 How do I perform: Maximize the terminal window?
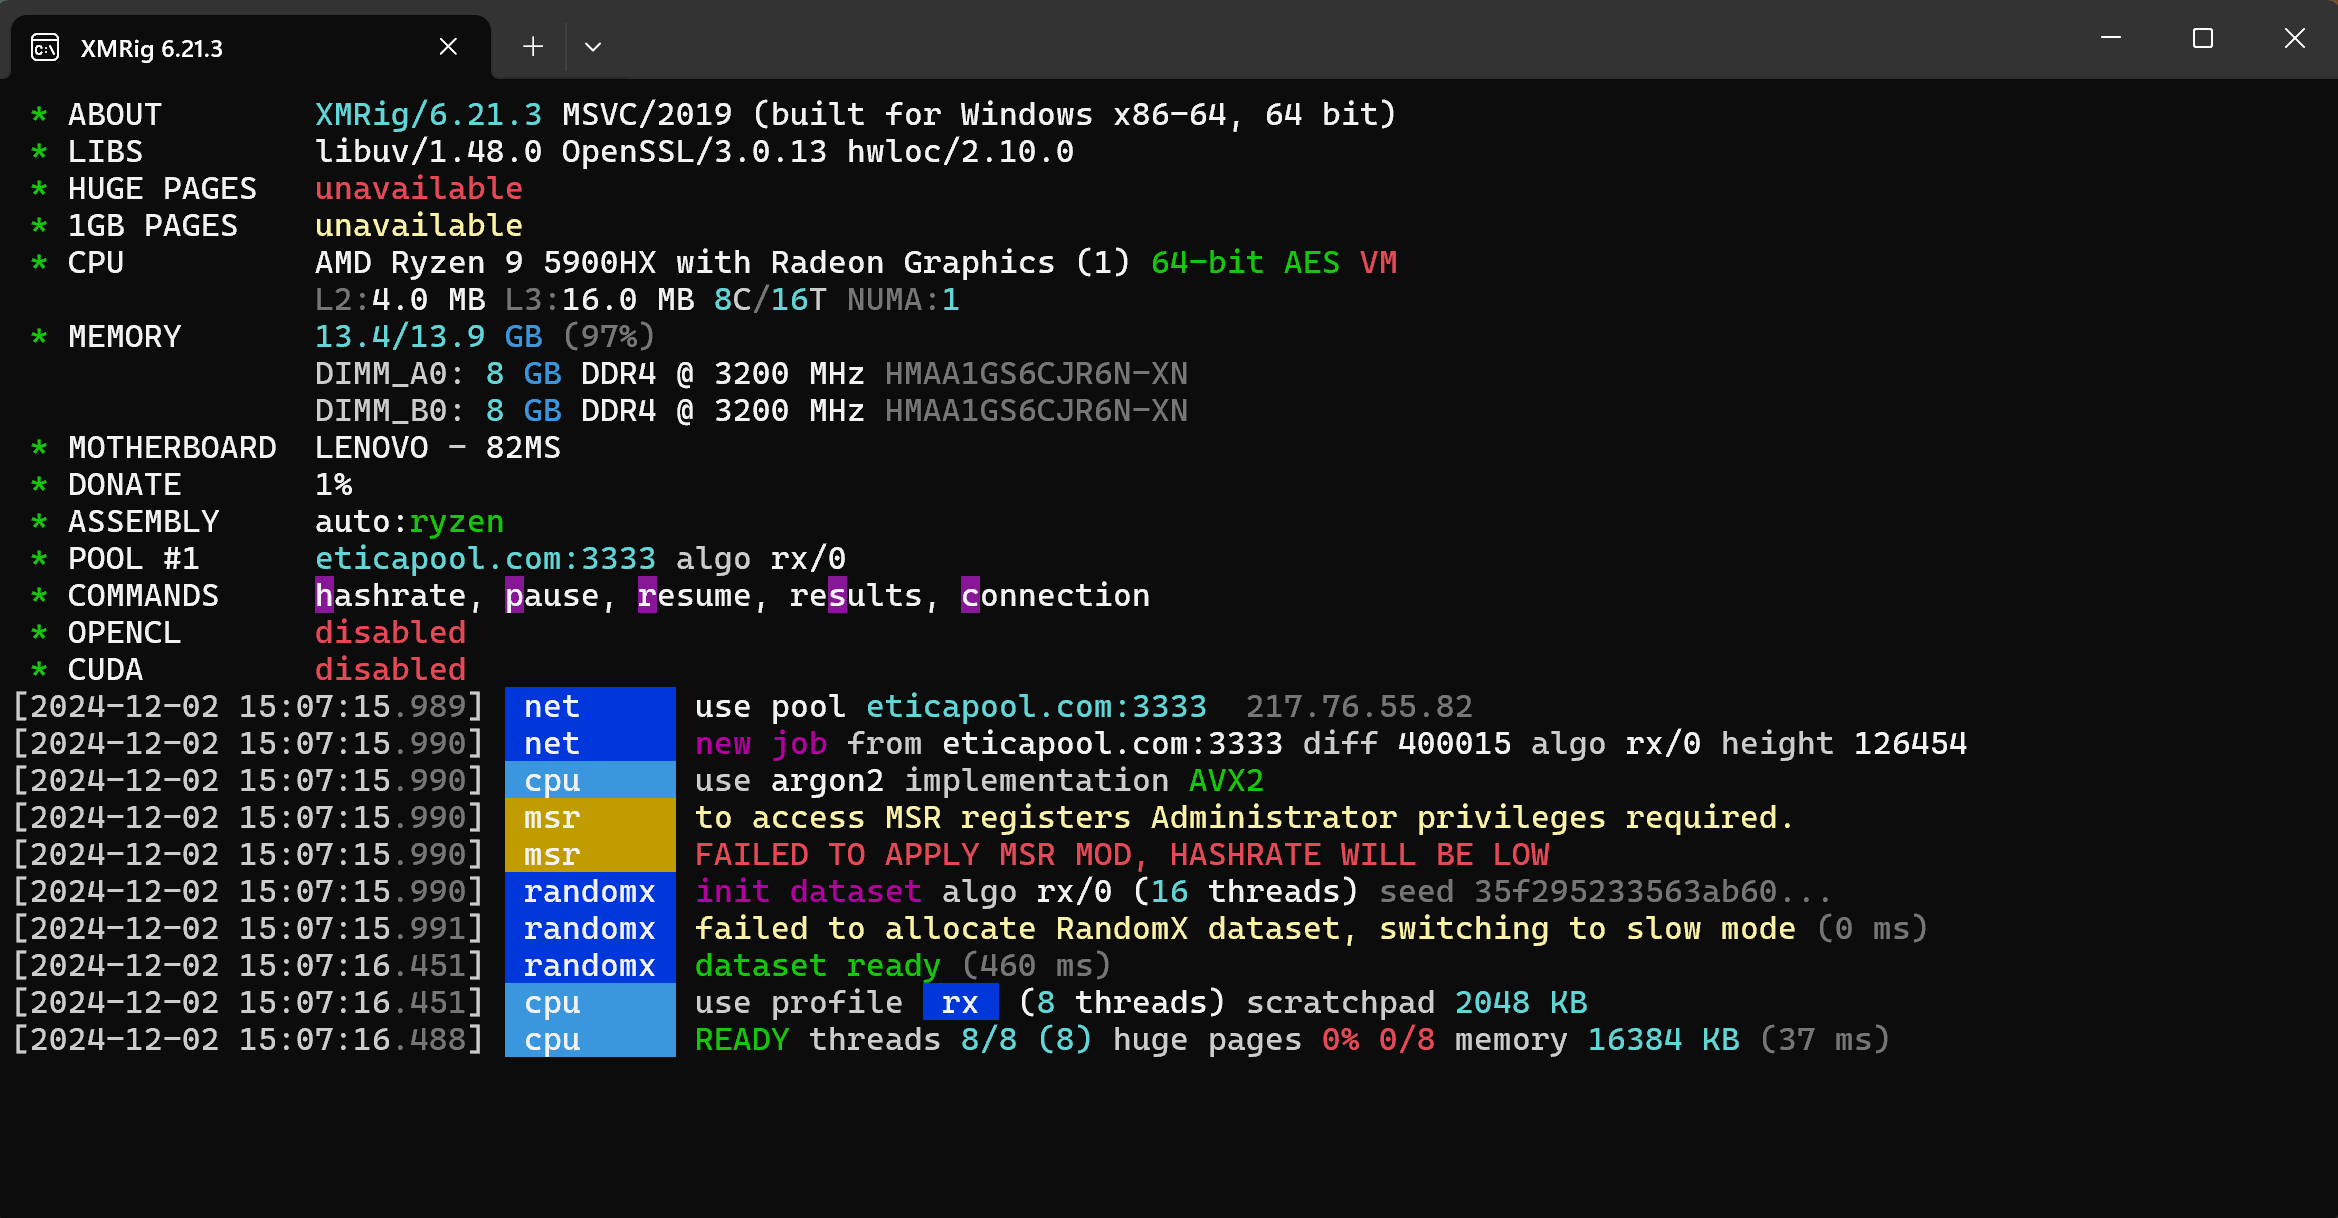click(2203, 38)
